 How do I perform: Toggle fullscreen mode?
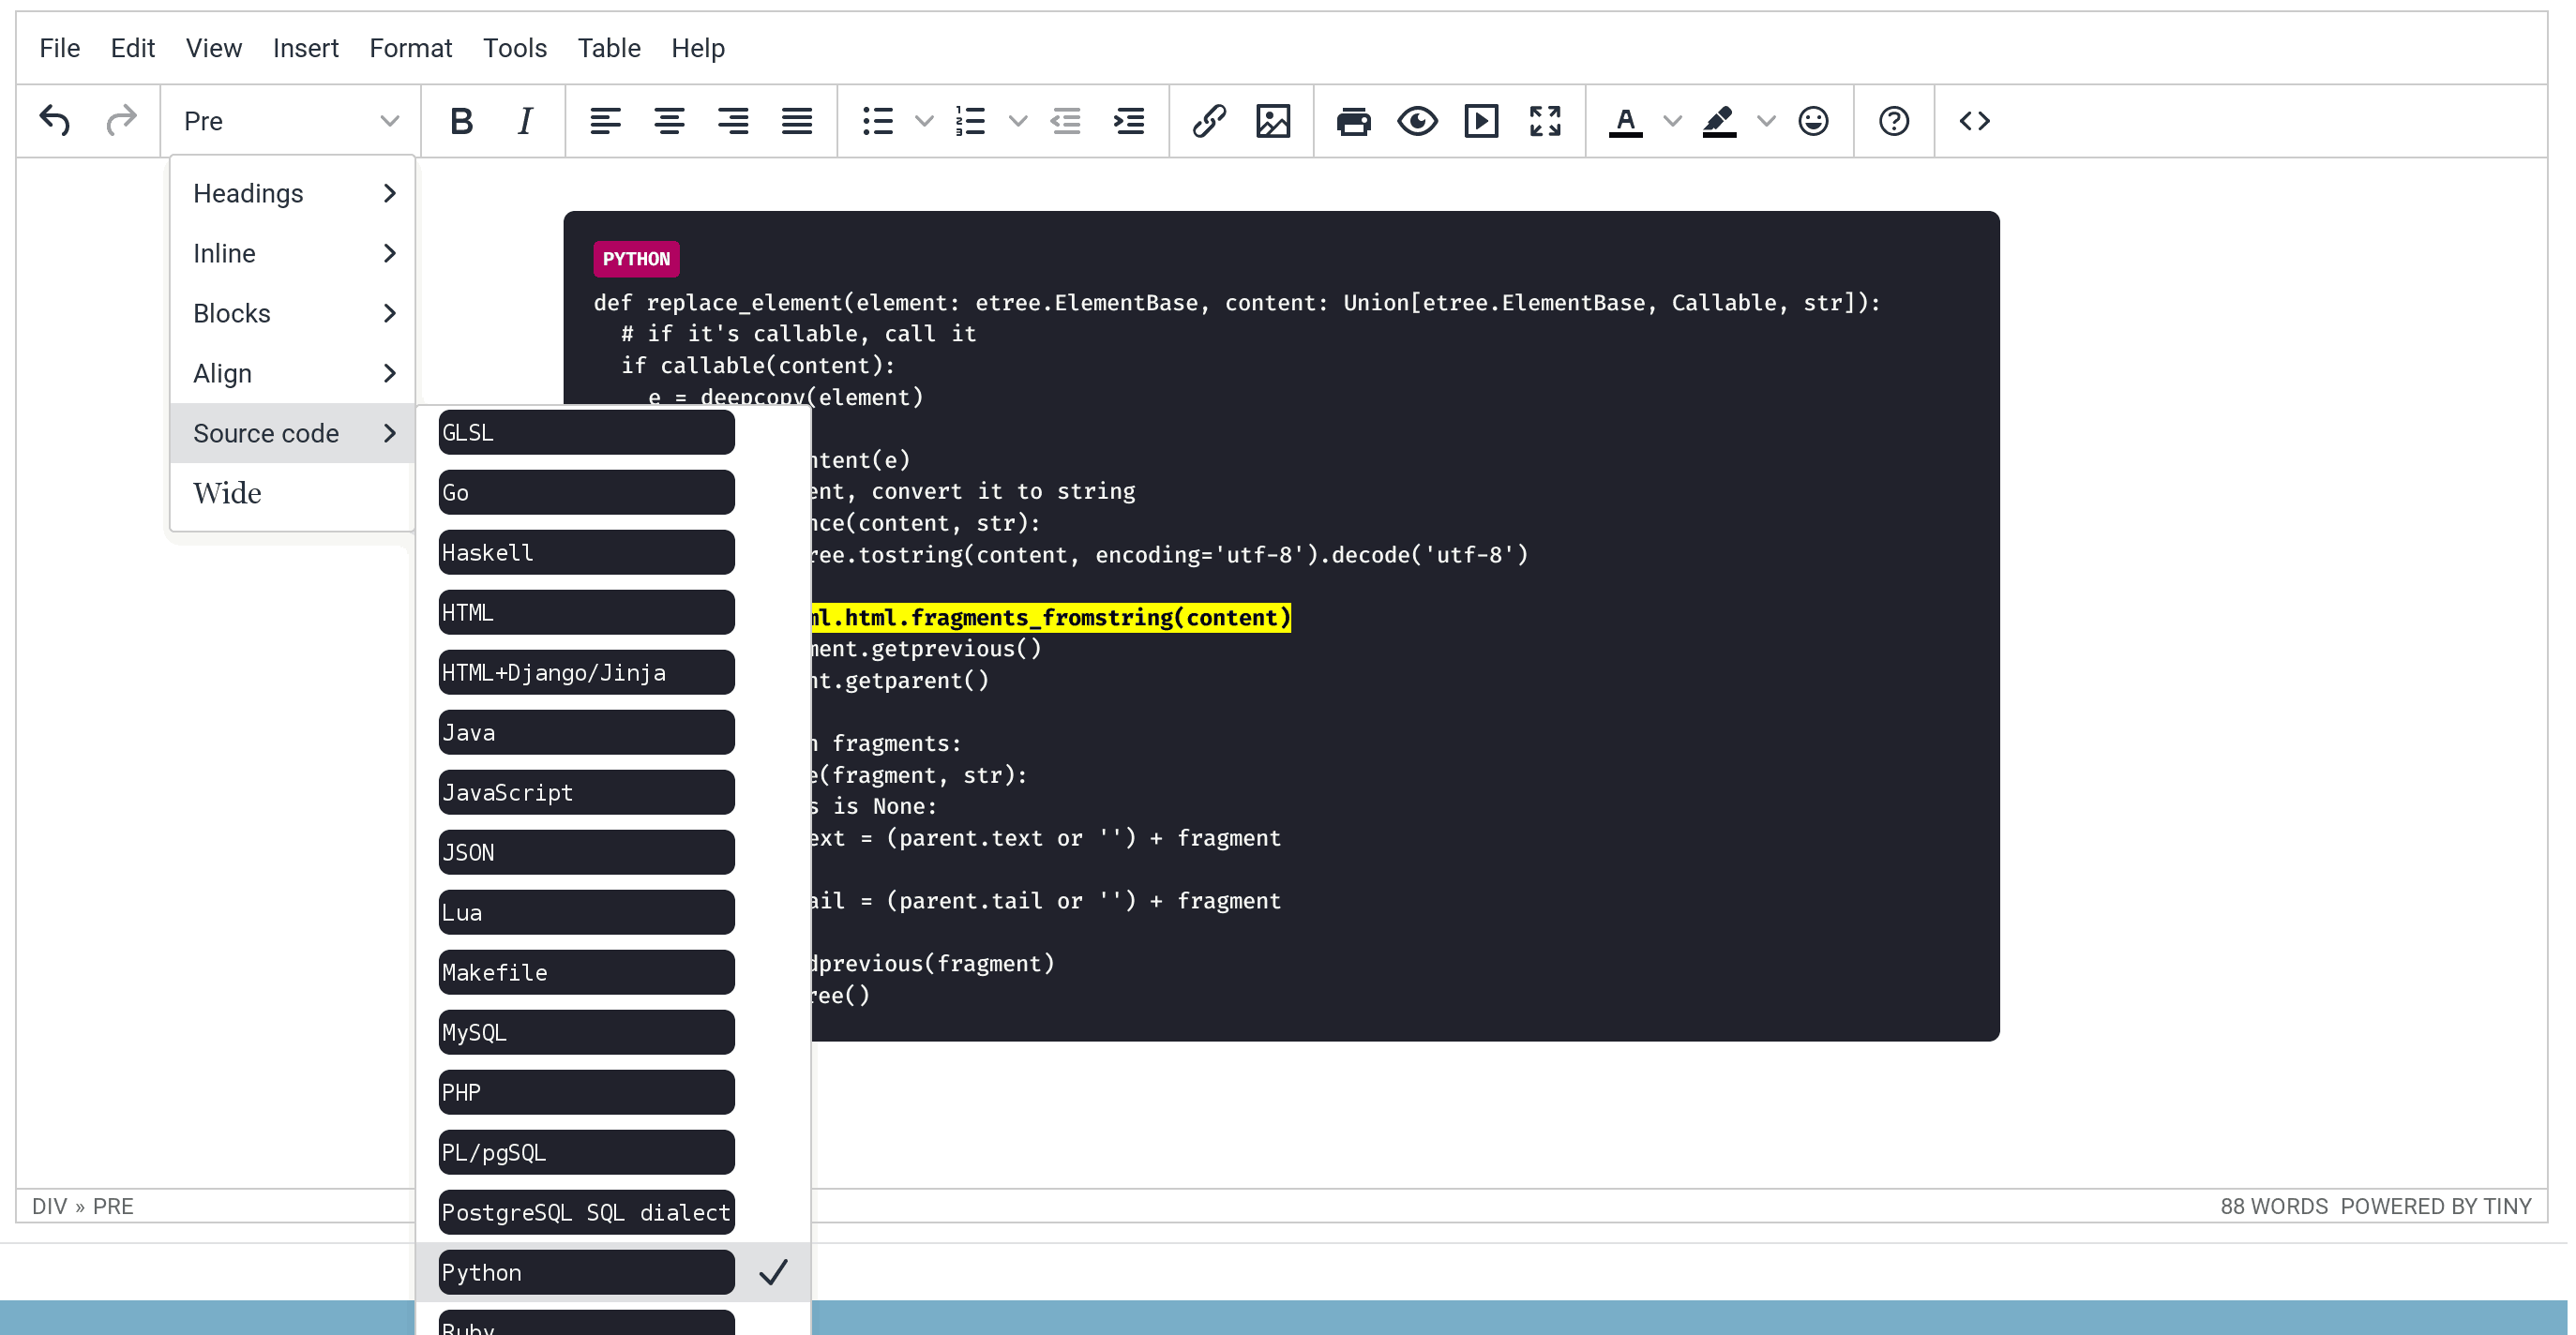[x=1545, y=121]
